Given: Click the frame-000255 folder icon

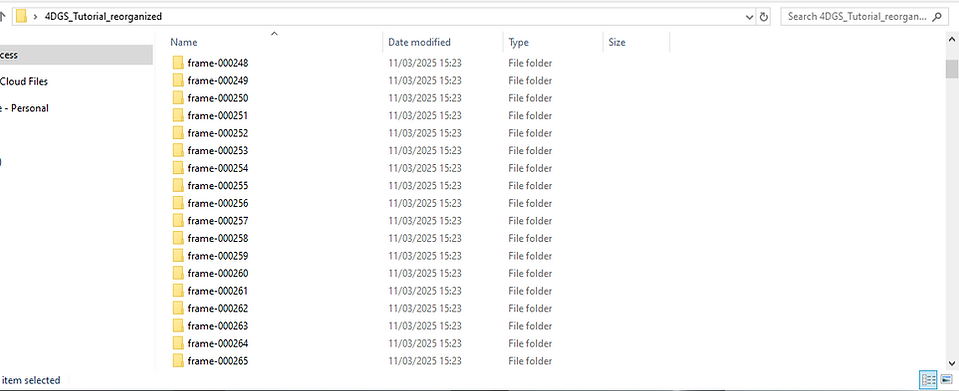Looking at the screenshot, I should [178, 185].
